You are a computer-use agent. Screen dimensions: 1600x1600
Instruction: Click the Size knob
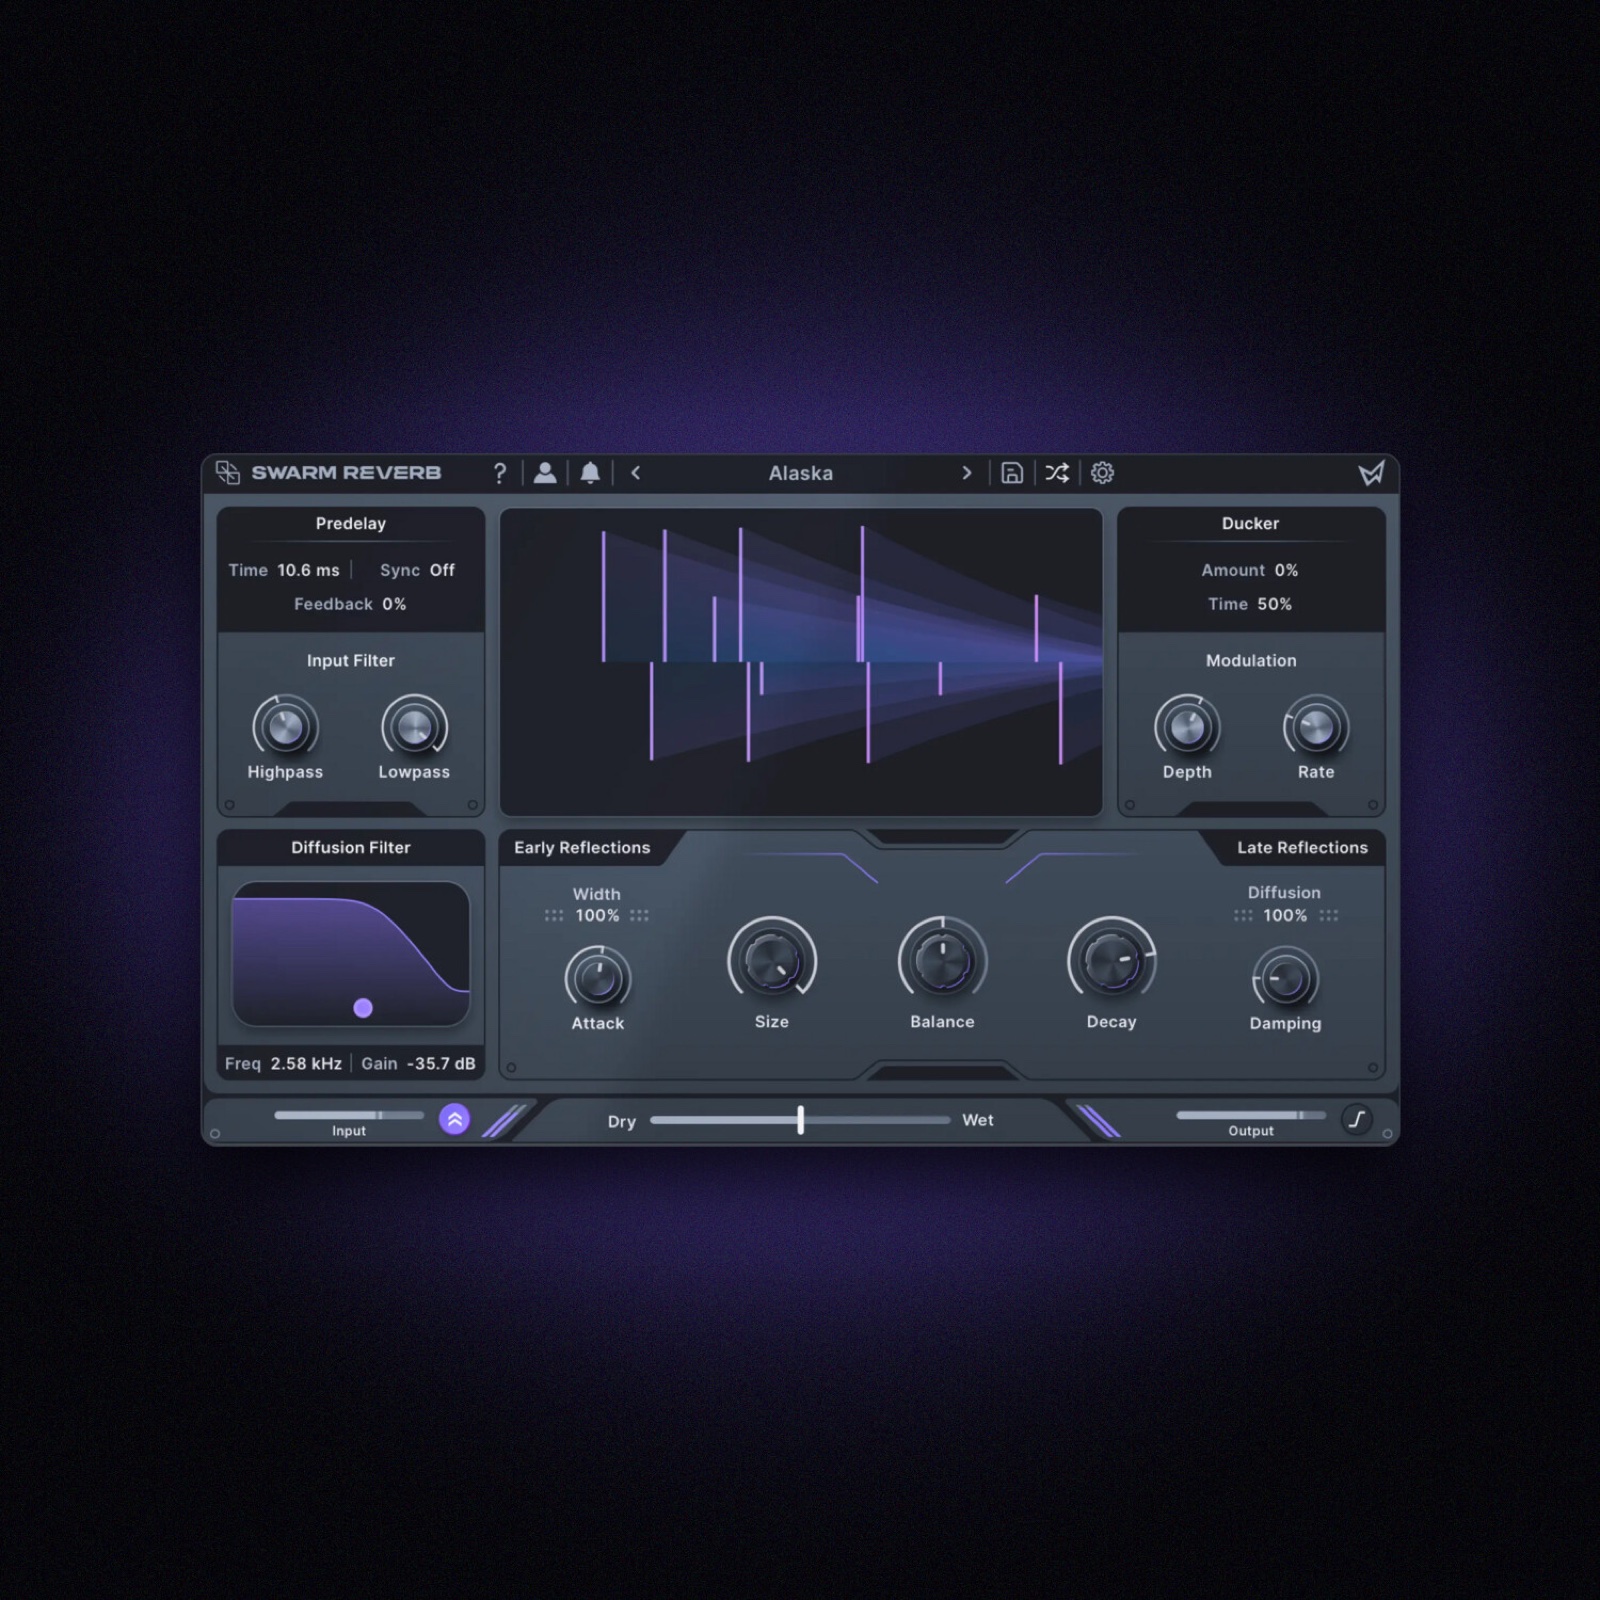(772, 961)
